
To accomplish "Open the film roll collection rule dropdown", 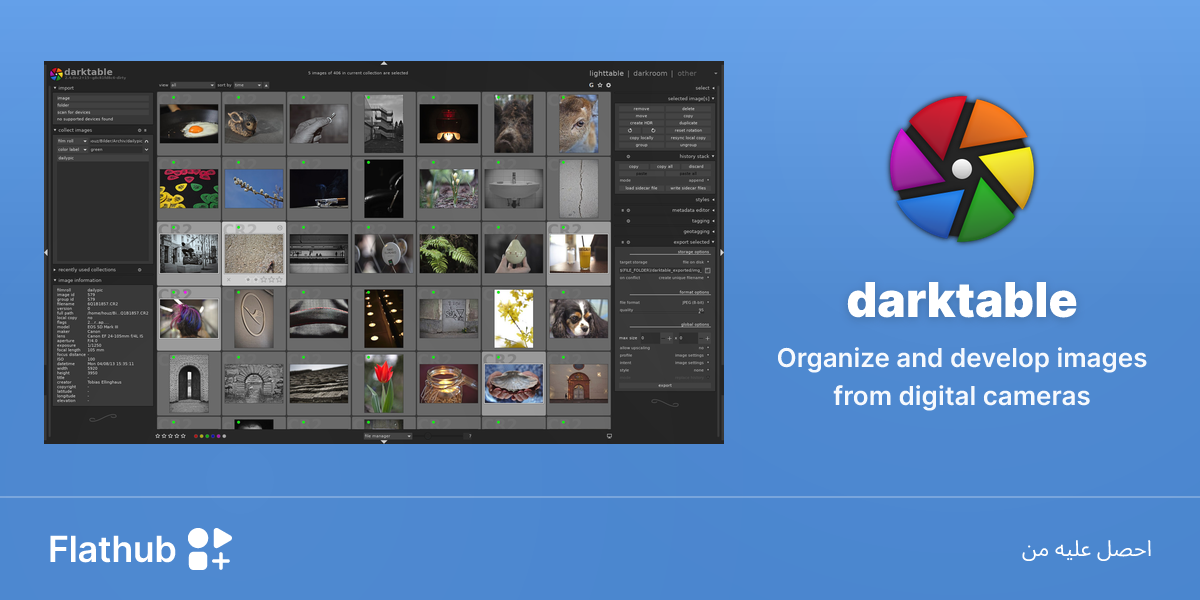I will [72, 141].
